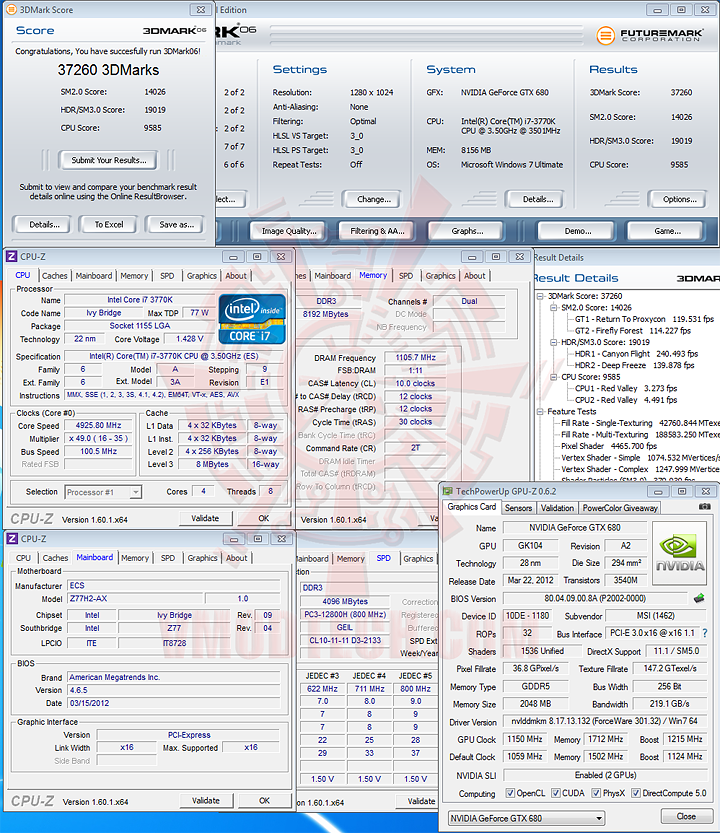Click the Futuremark Corporation logo
The width and height of the screenshot is (720, 833).
(x=650, y=36)
